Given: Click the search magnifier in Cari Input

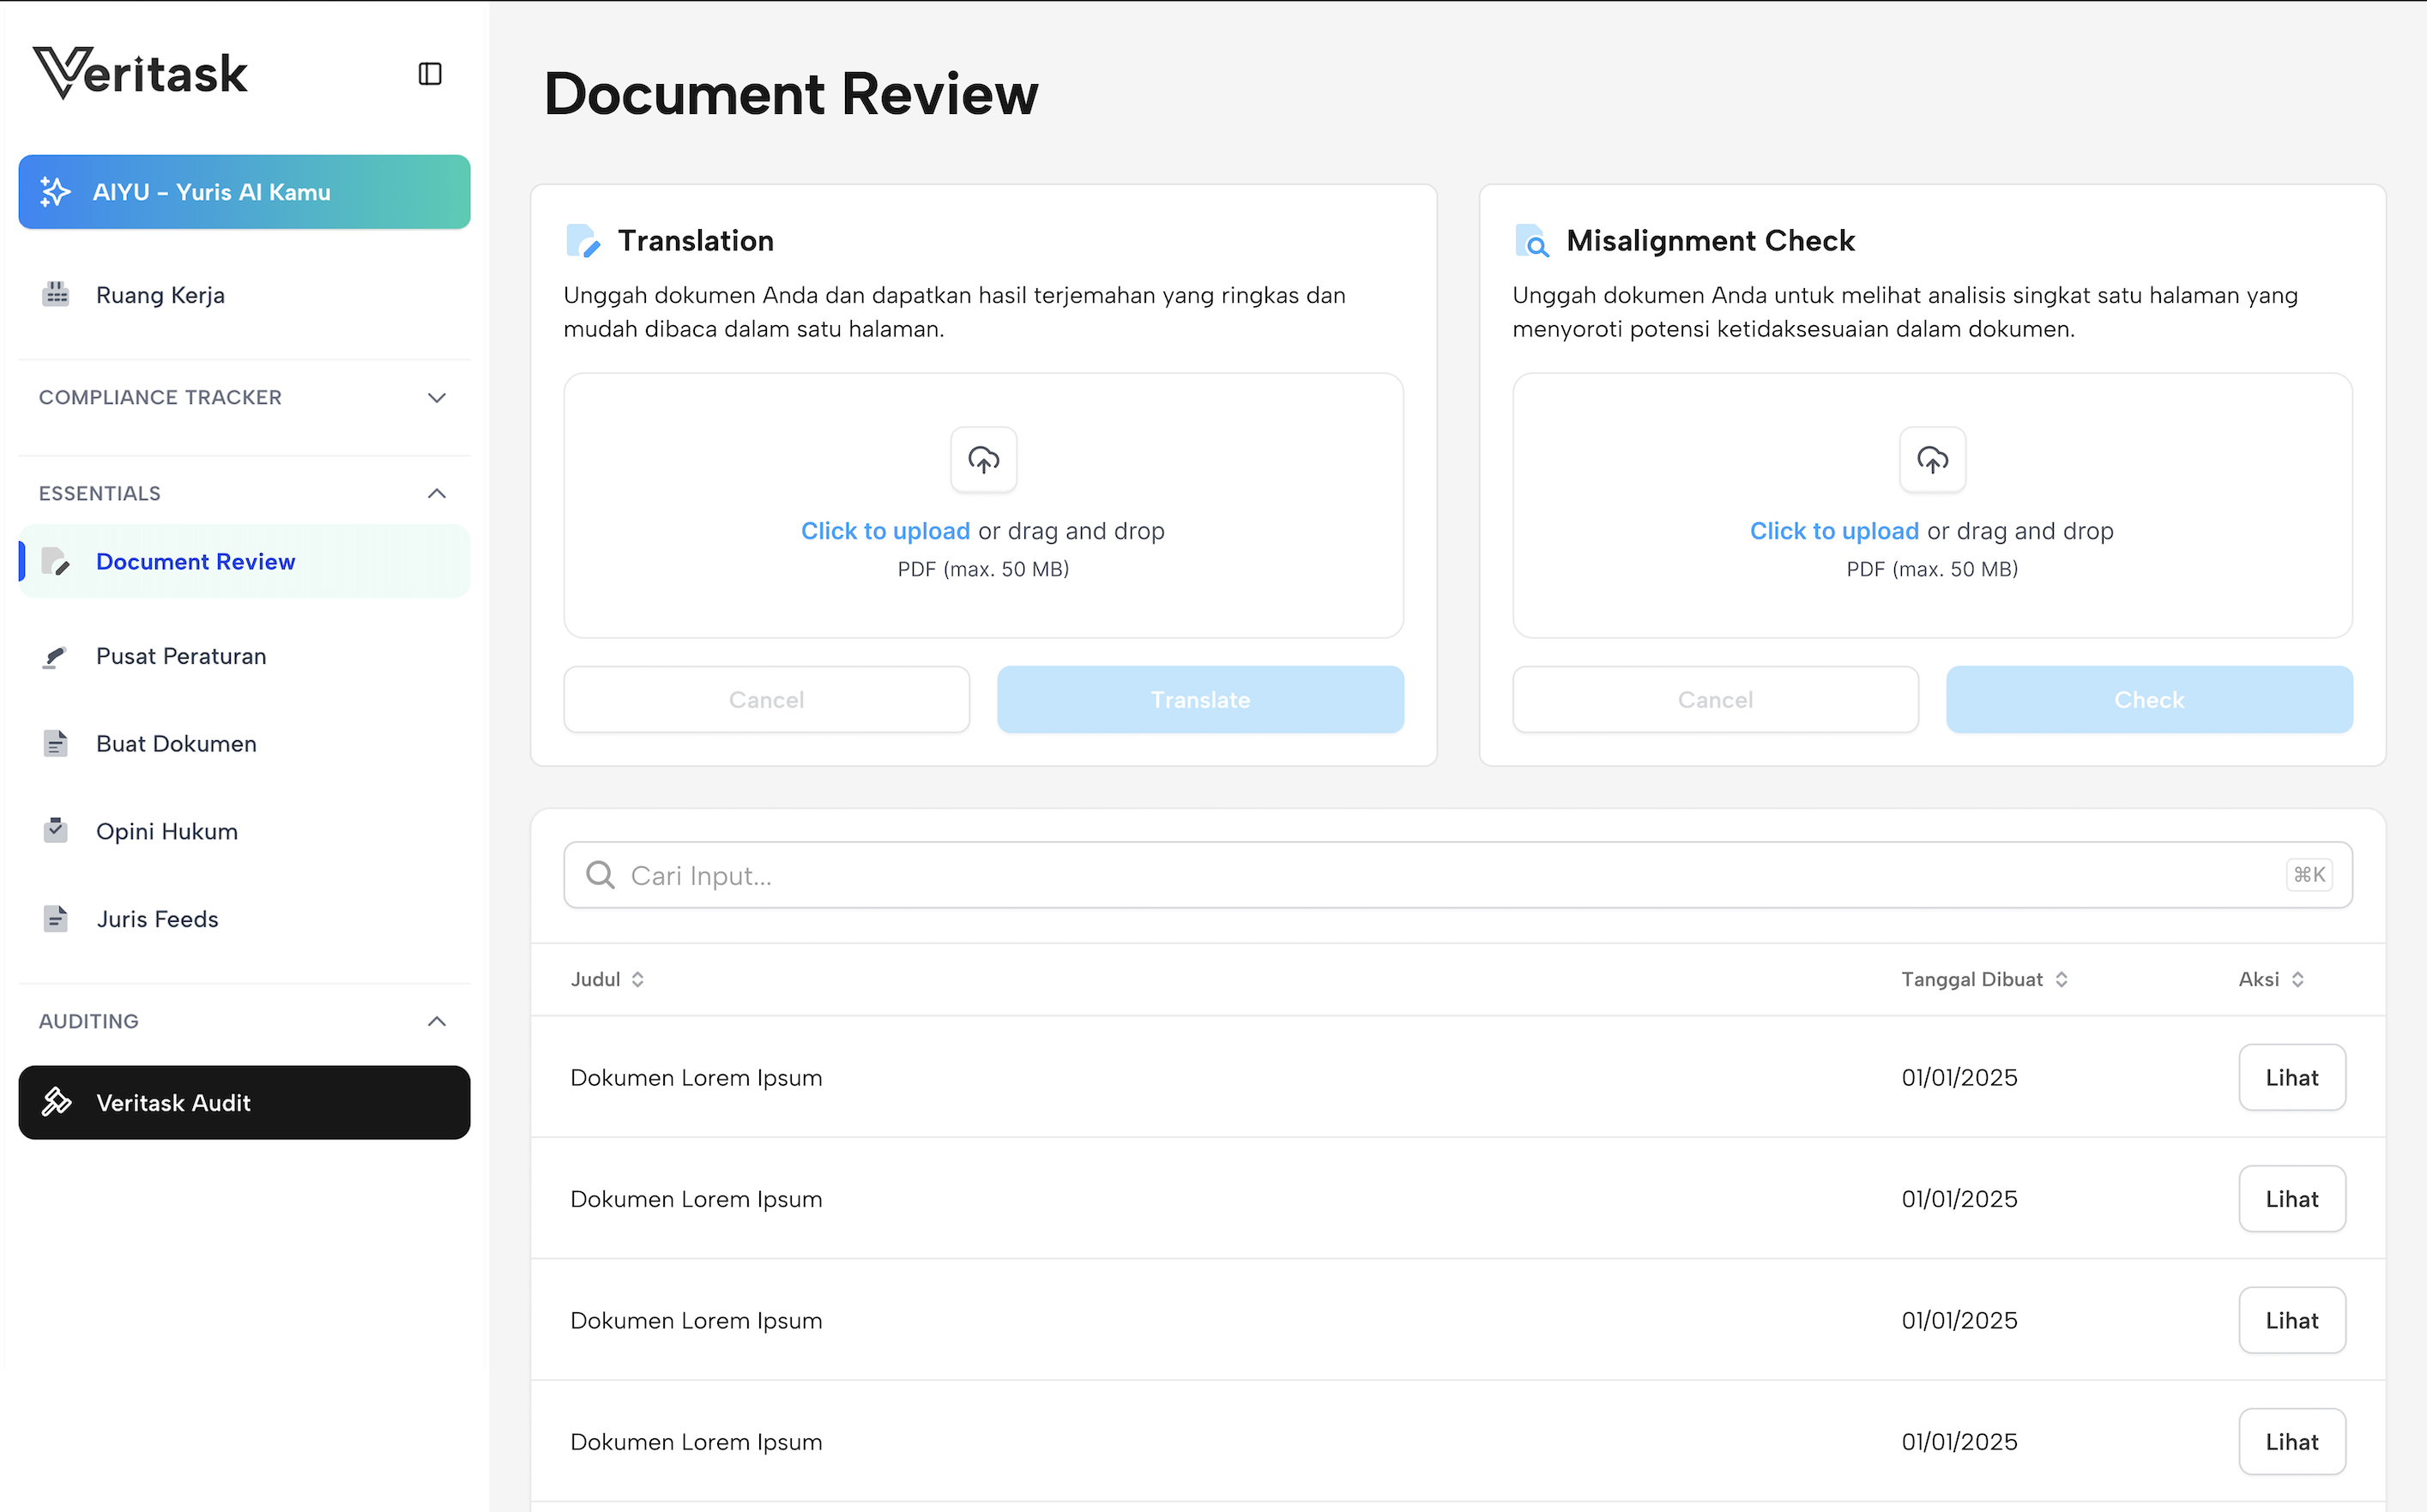Looking at the screenshot, I should point(600,874).
